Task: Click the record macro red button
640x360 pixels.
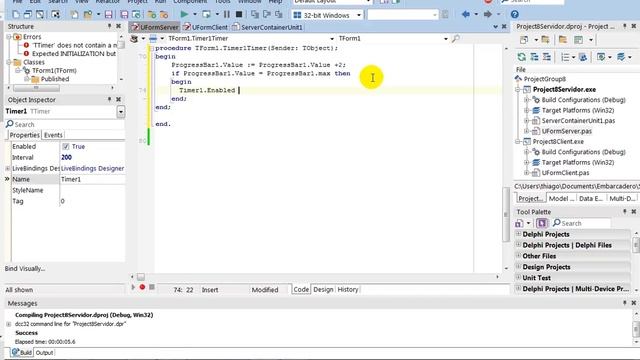Action: (x=142, y=287)
